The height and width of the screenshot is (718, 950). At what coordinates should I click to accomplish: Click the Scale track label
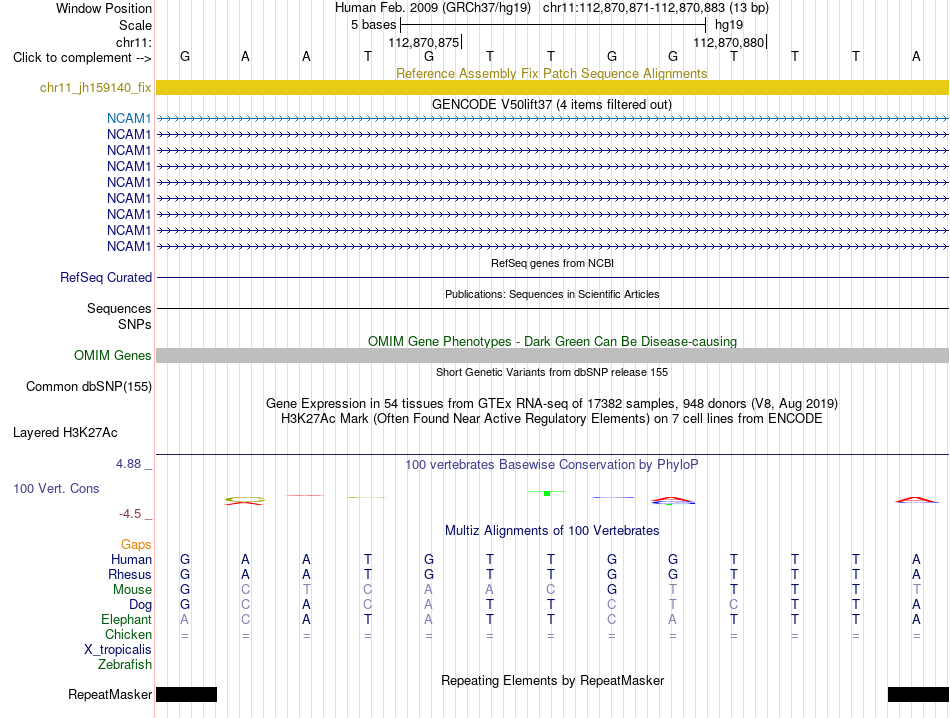(x=135, y=25)
